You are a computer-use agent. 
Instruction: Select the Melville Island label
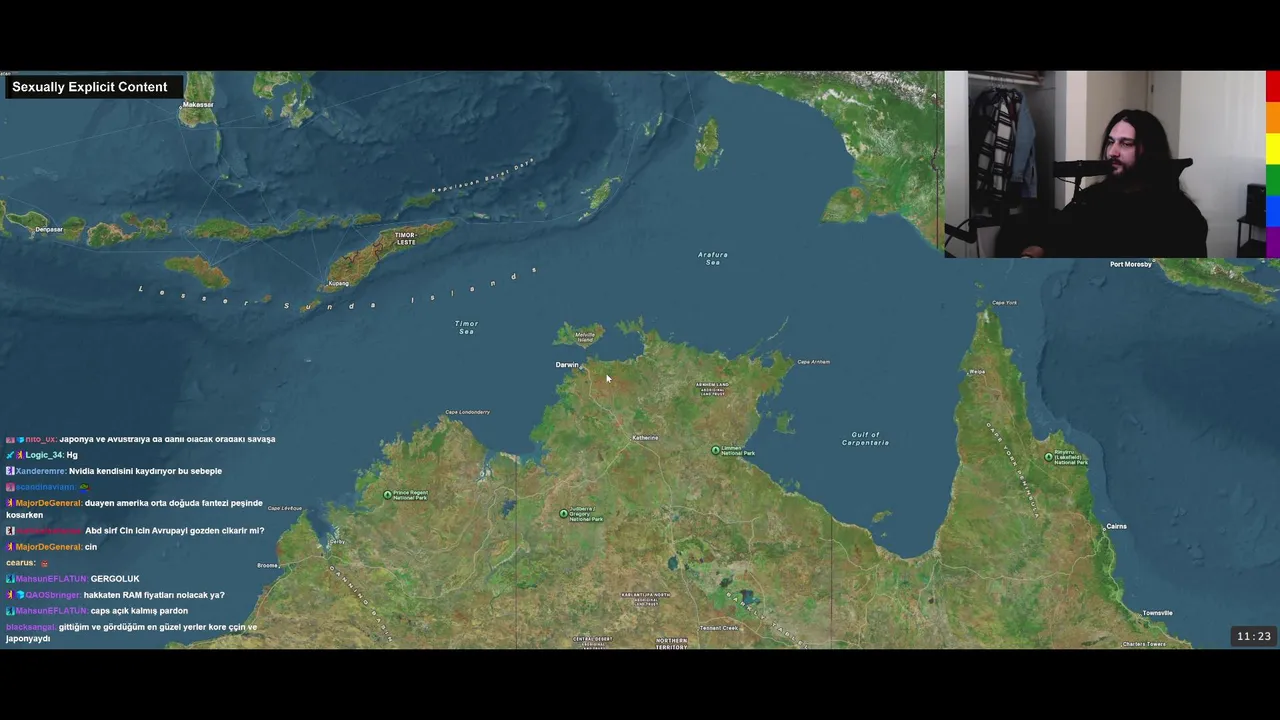click(x=585, y=337)
